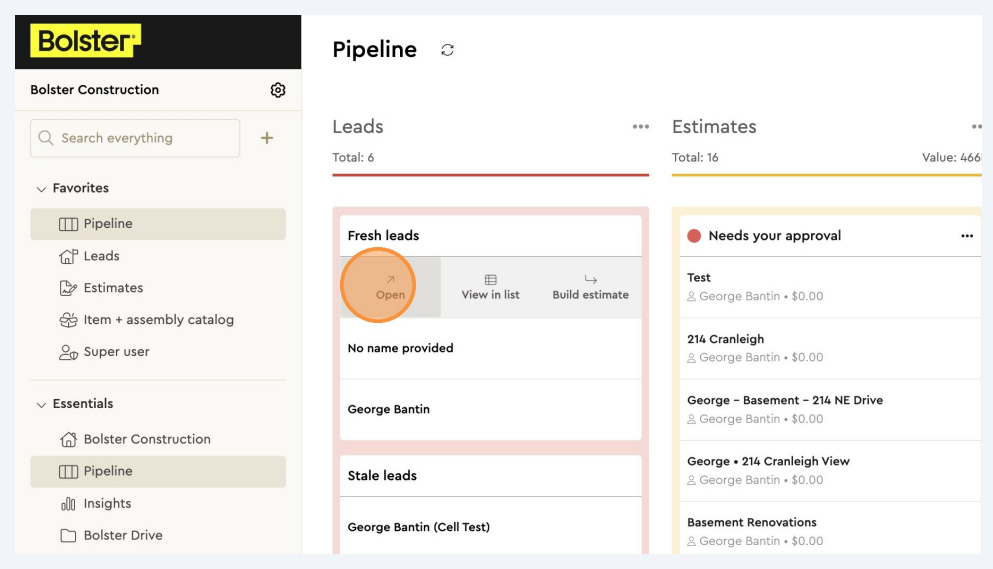Click the Search everything field
Viewport: 993px width, 569px height.
click(x=135, y=138)
